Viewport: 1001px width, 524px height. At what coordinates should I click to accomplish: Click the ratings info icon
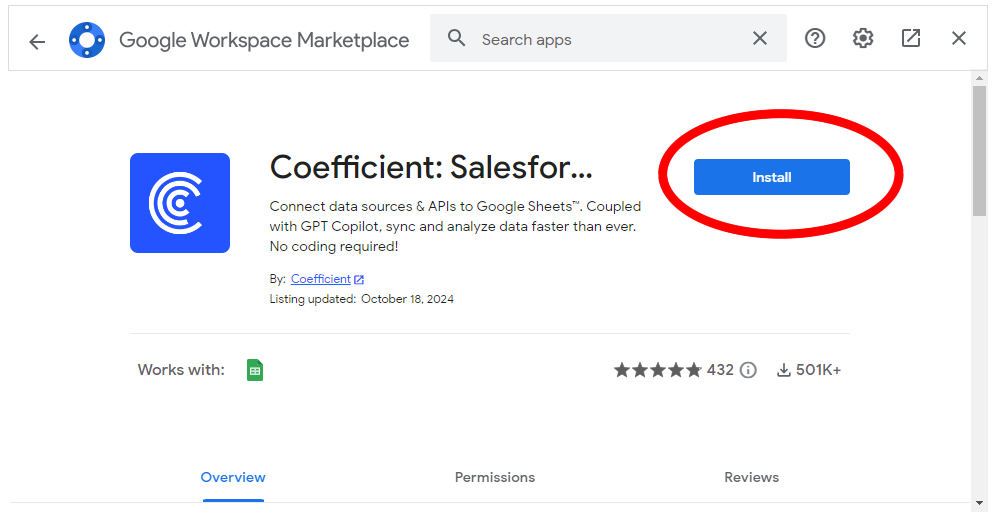(748, 370)
